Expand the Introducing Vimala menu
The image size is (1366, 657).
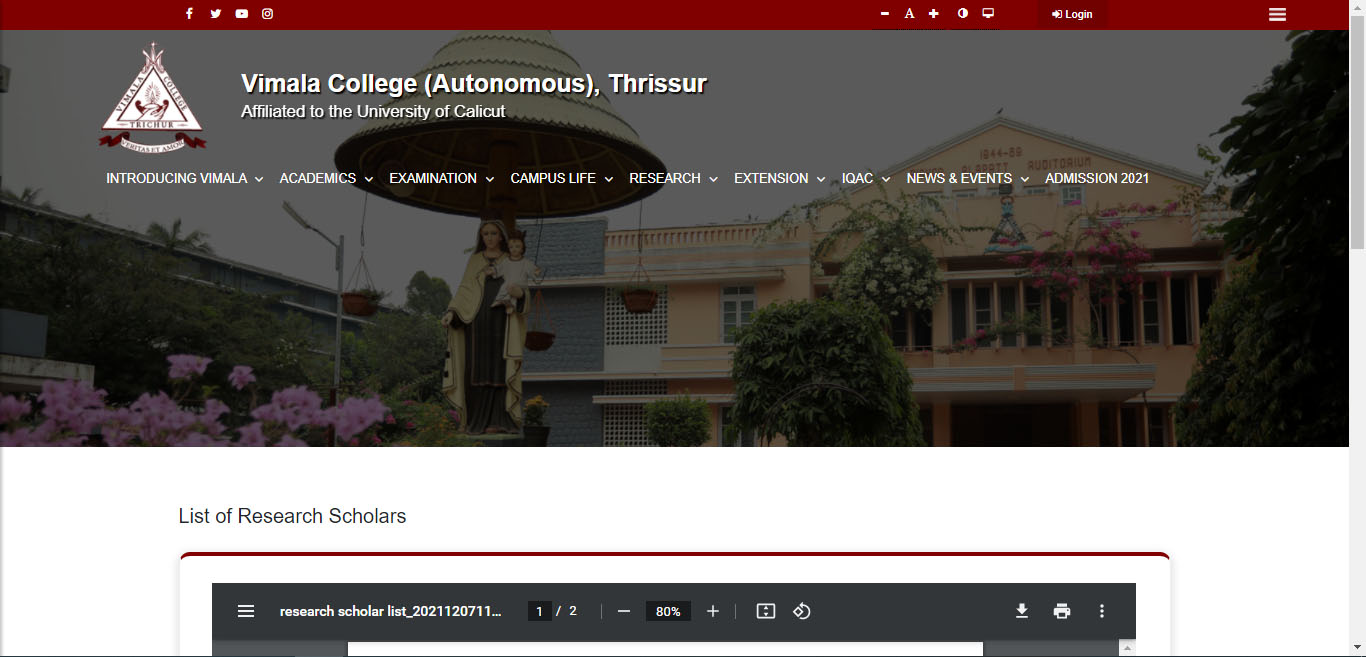[185, 178]
